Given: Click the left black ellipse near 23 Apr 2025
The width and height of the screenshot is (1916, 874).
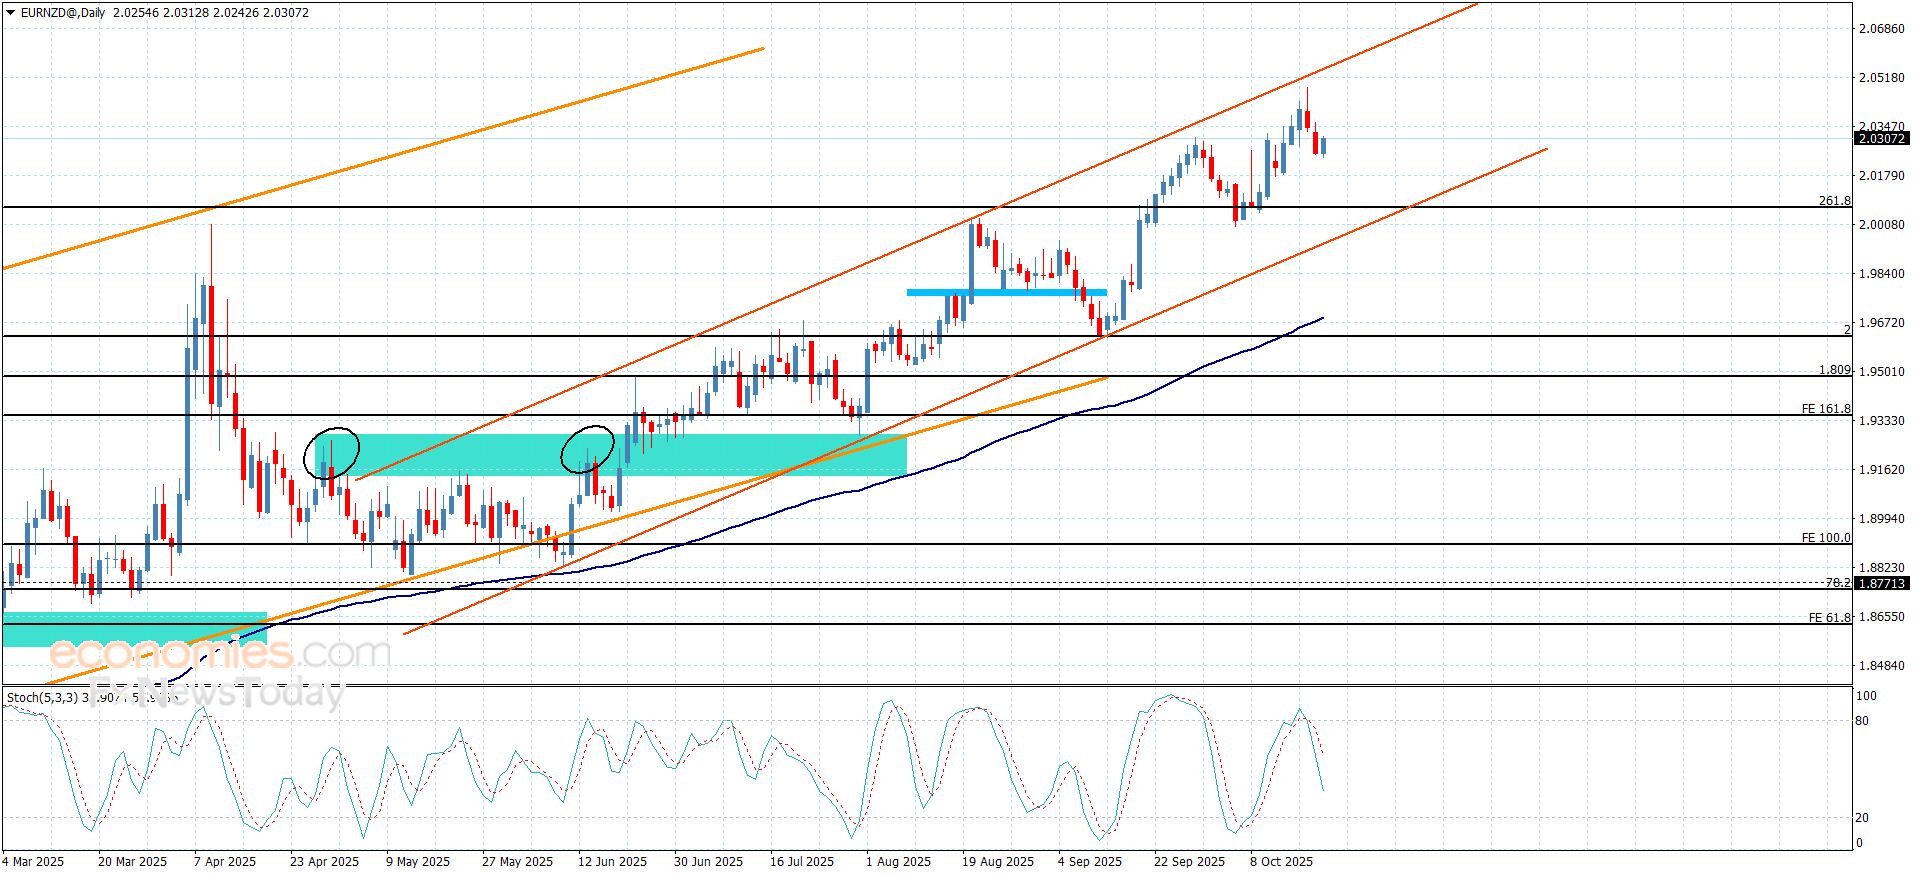Looking at the screenshot, I should [331, 453].
